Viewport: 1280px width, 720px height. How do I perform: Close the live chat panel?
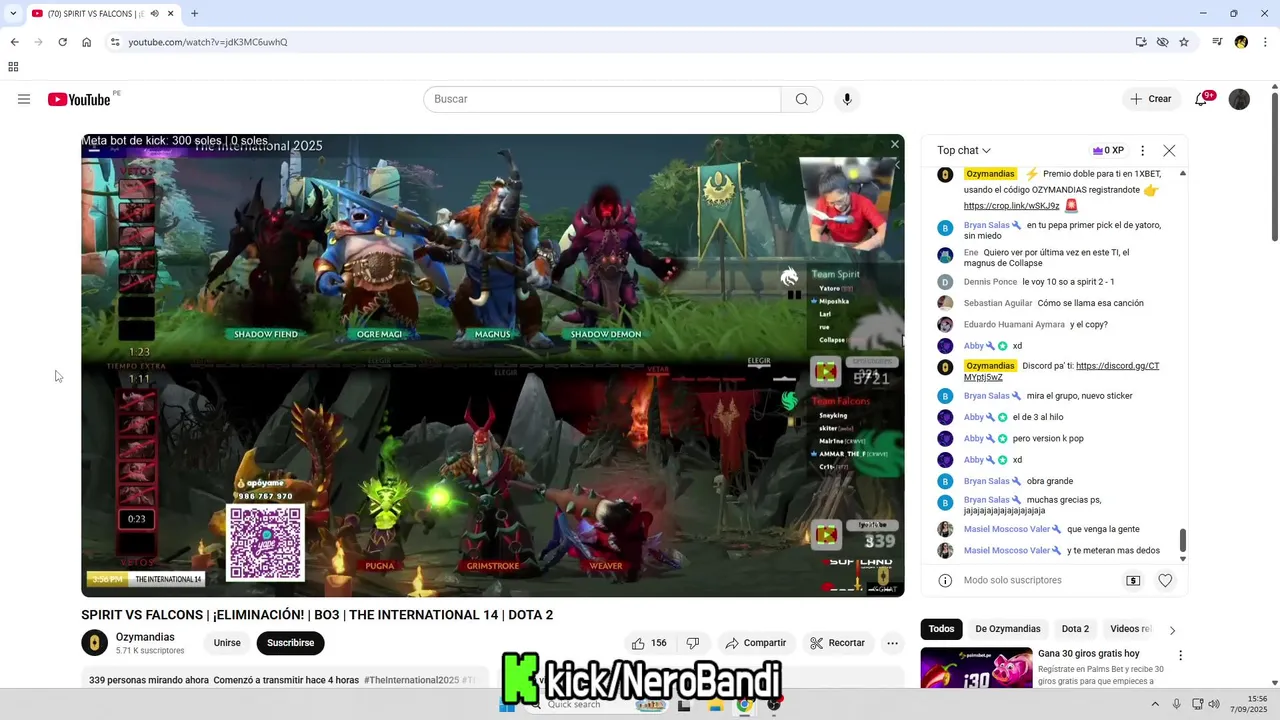click(x=1169, y=151)
